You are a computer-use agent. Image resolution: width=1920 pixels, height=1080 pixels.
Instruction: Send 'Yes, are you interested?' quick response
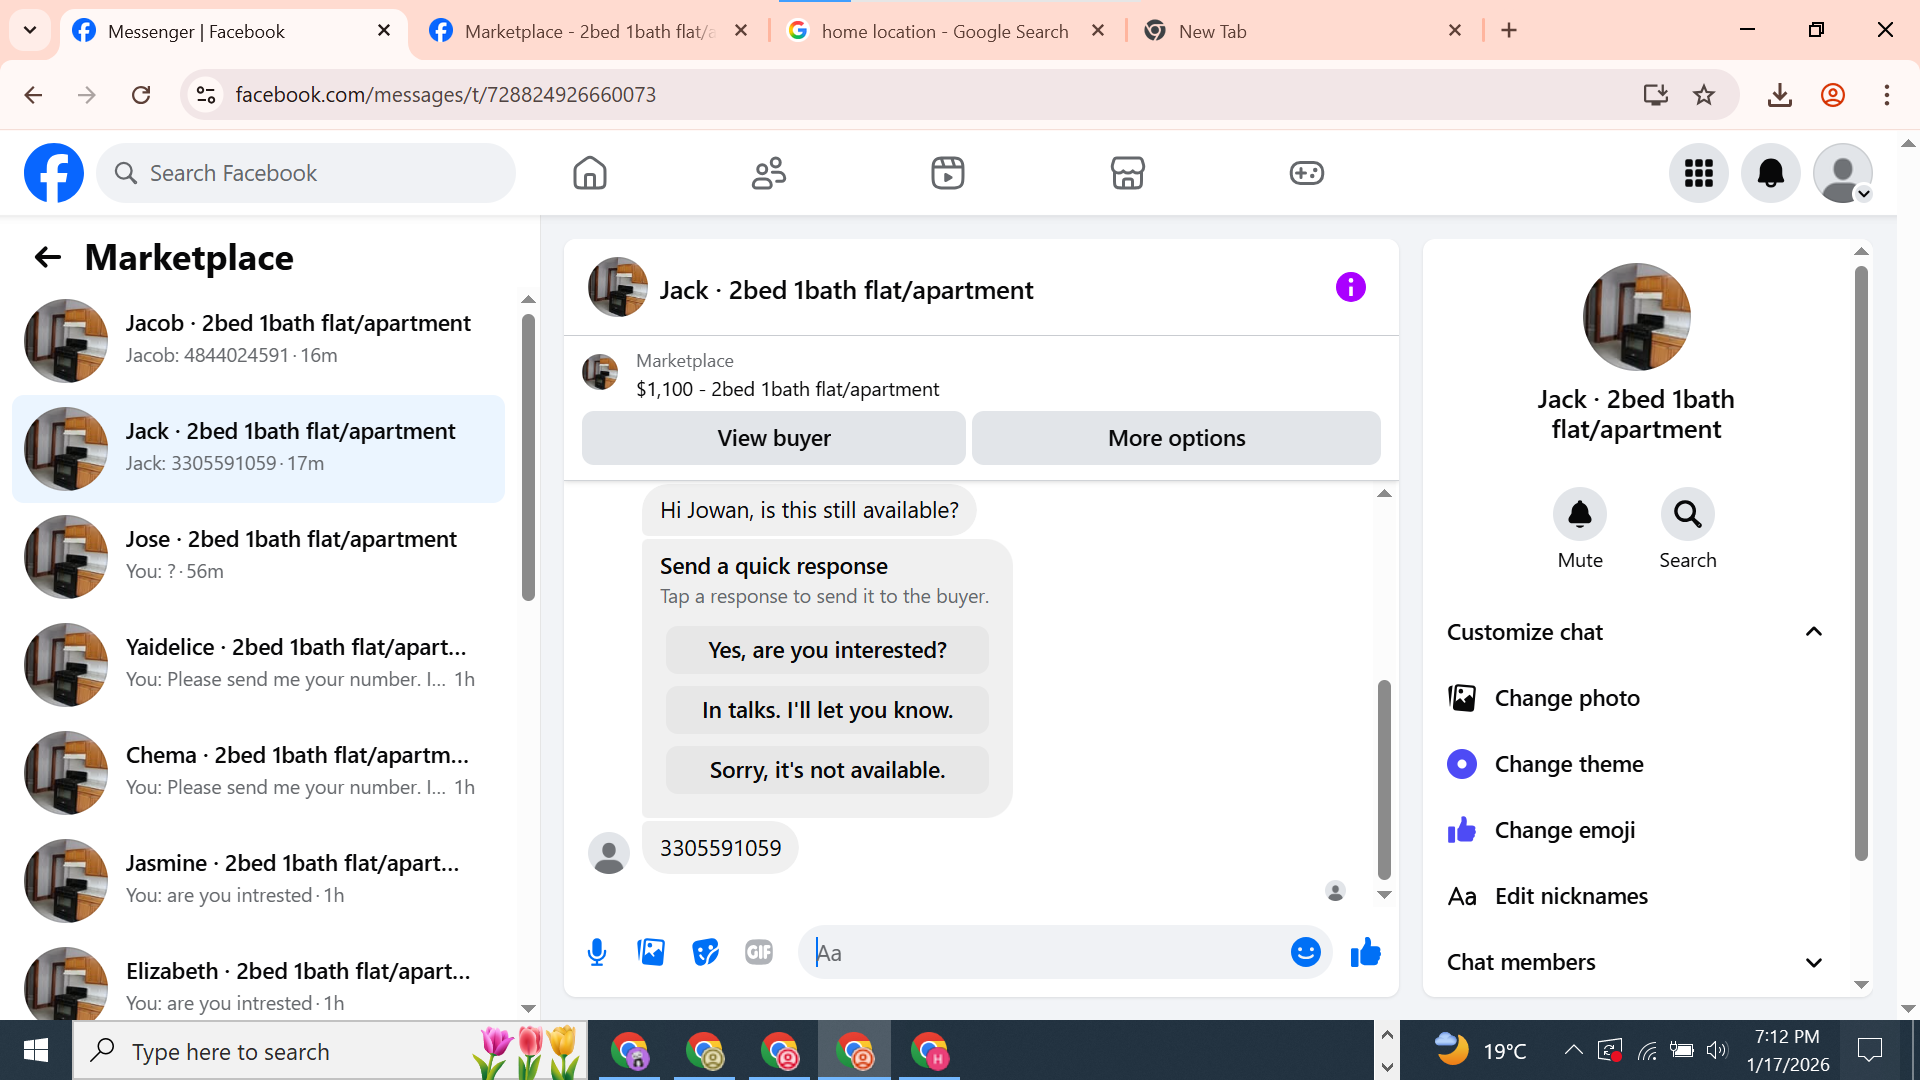827,650
